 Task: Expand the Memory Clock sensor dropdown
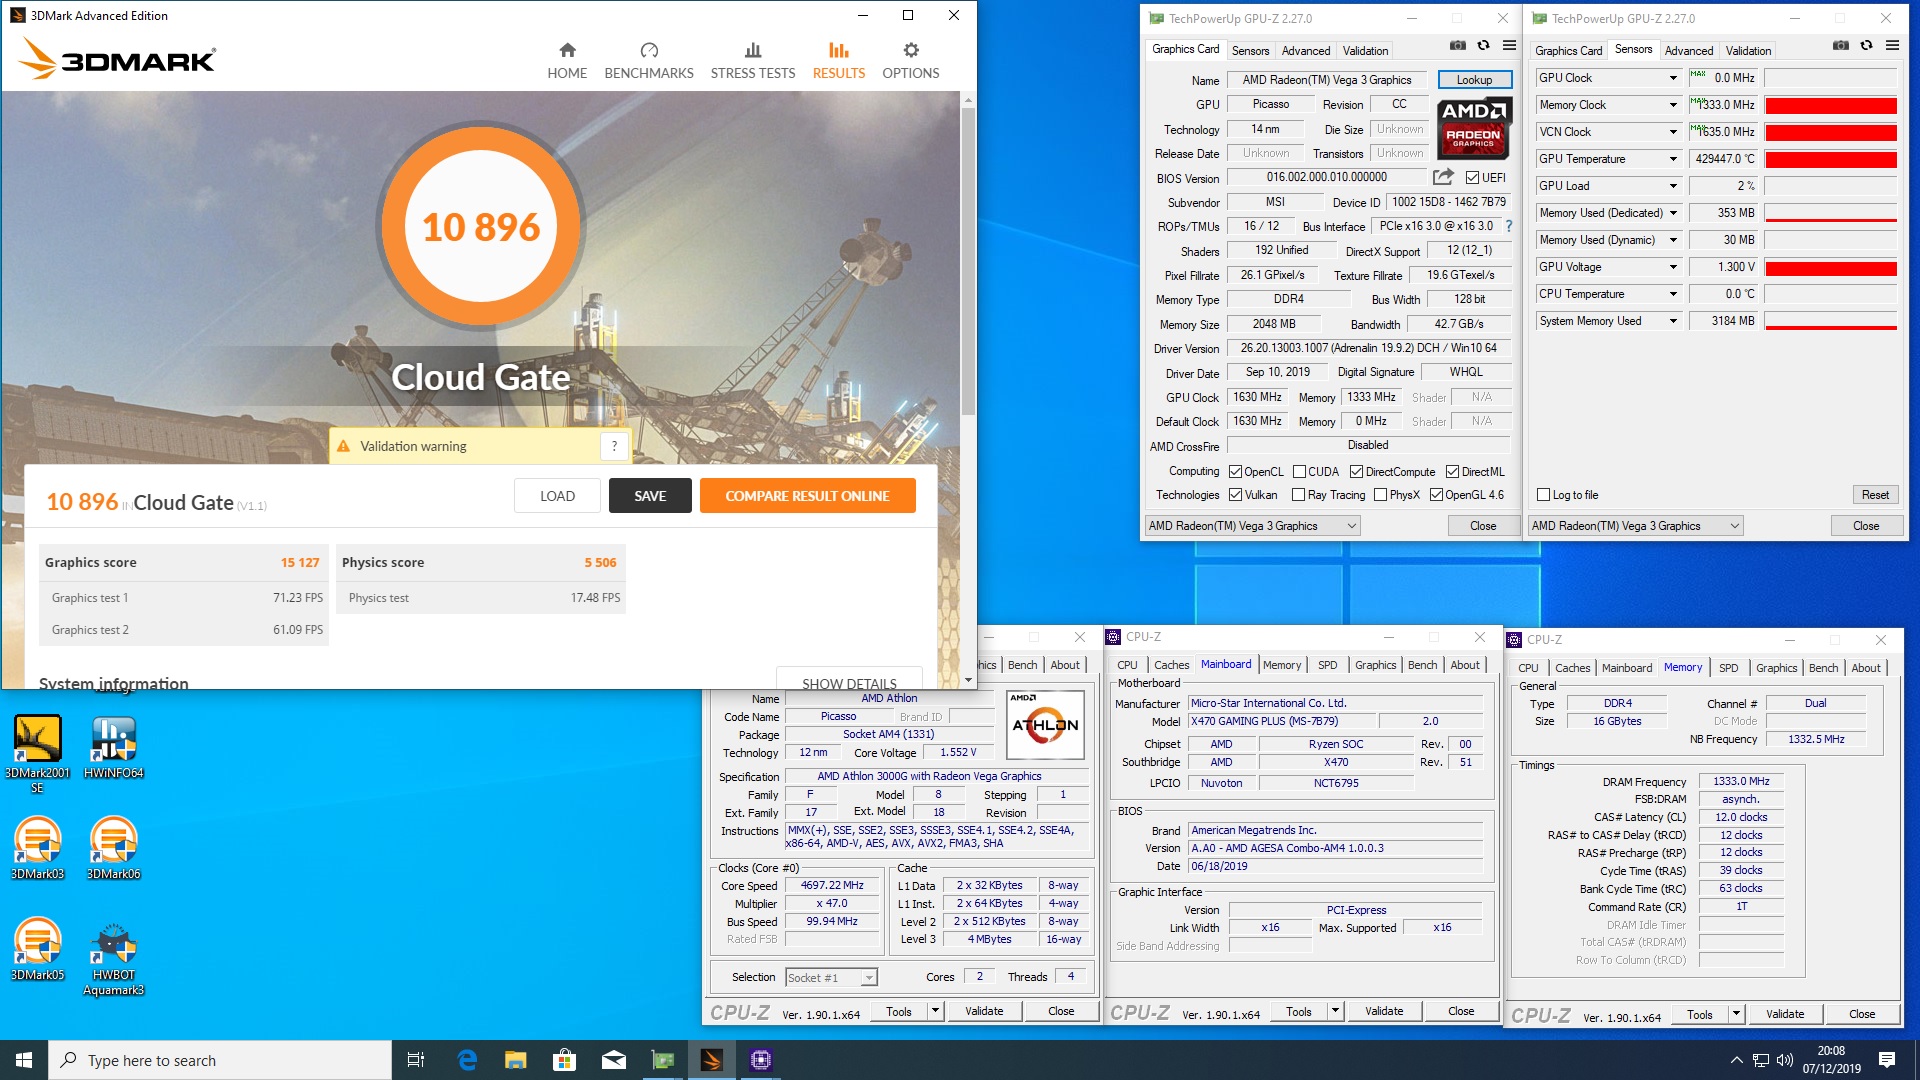pos(1673,105)
